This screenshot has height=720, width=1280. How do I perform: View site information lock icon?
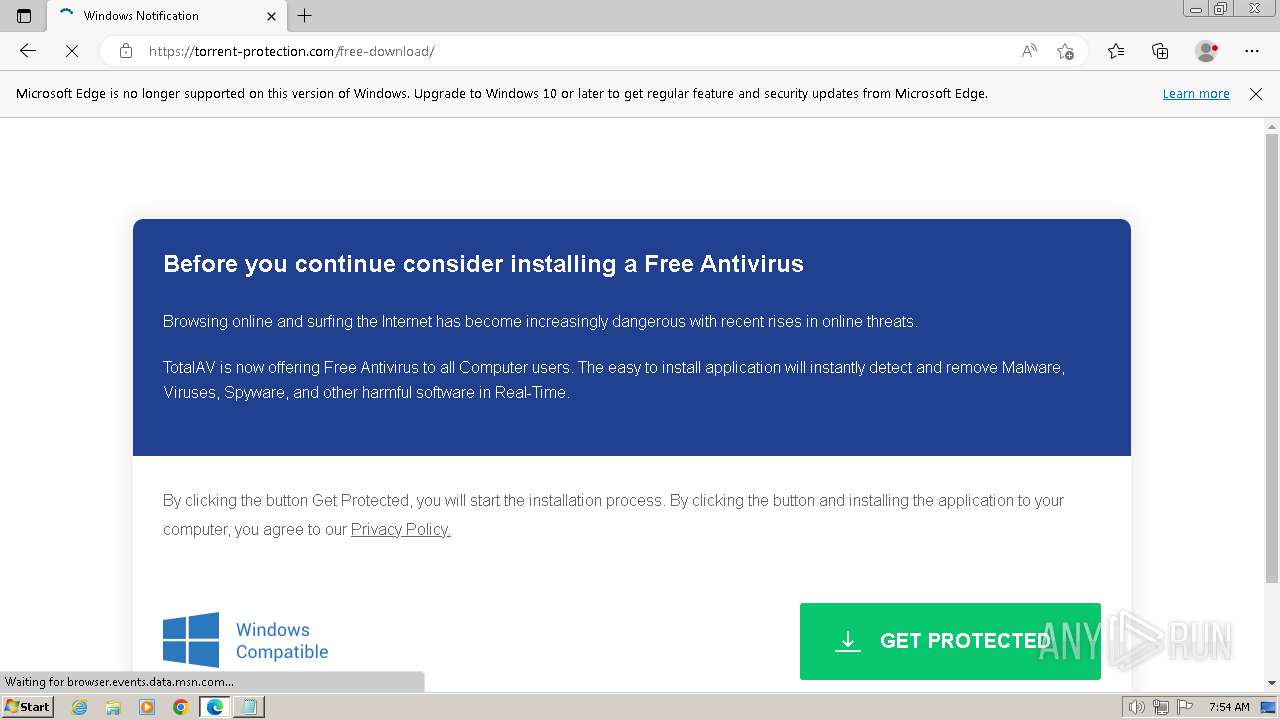tap(126, 51)
